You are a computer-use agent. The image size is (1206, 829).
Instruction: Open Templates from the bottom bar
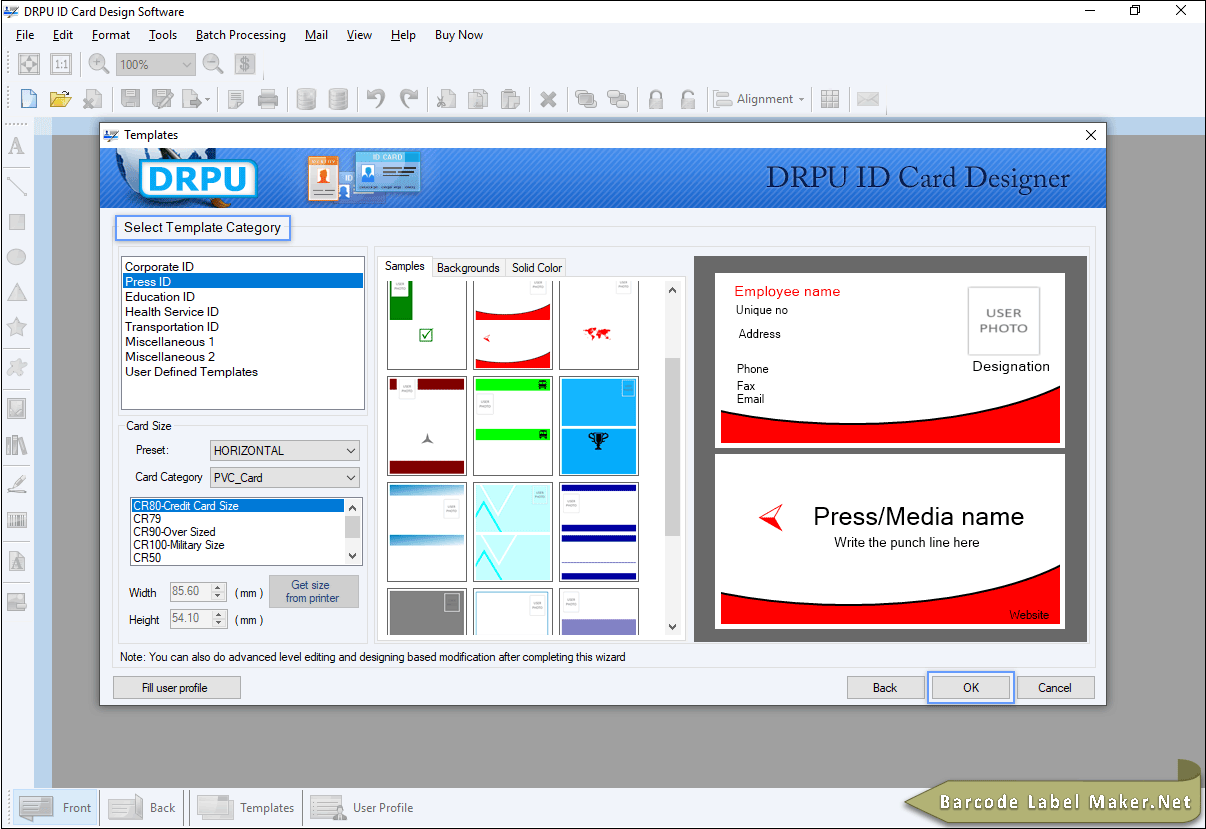click(x=247, y=808)
